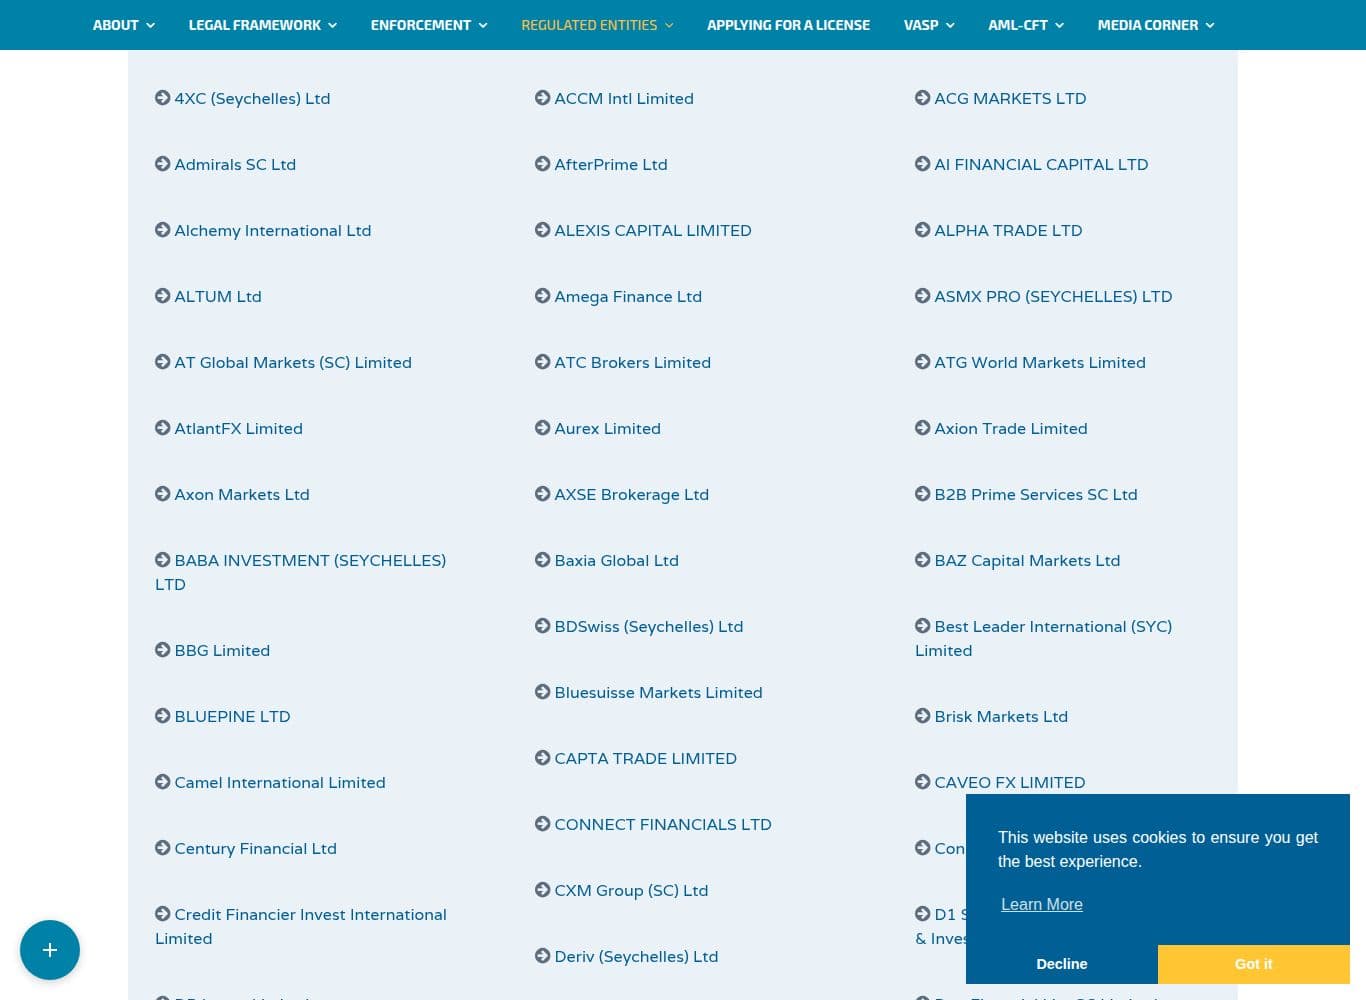The width and height of the screenshot is (1366, 1000).
Task: Click arrow icon beside Axon Markets Ltd
Action: tap(162, 494)
